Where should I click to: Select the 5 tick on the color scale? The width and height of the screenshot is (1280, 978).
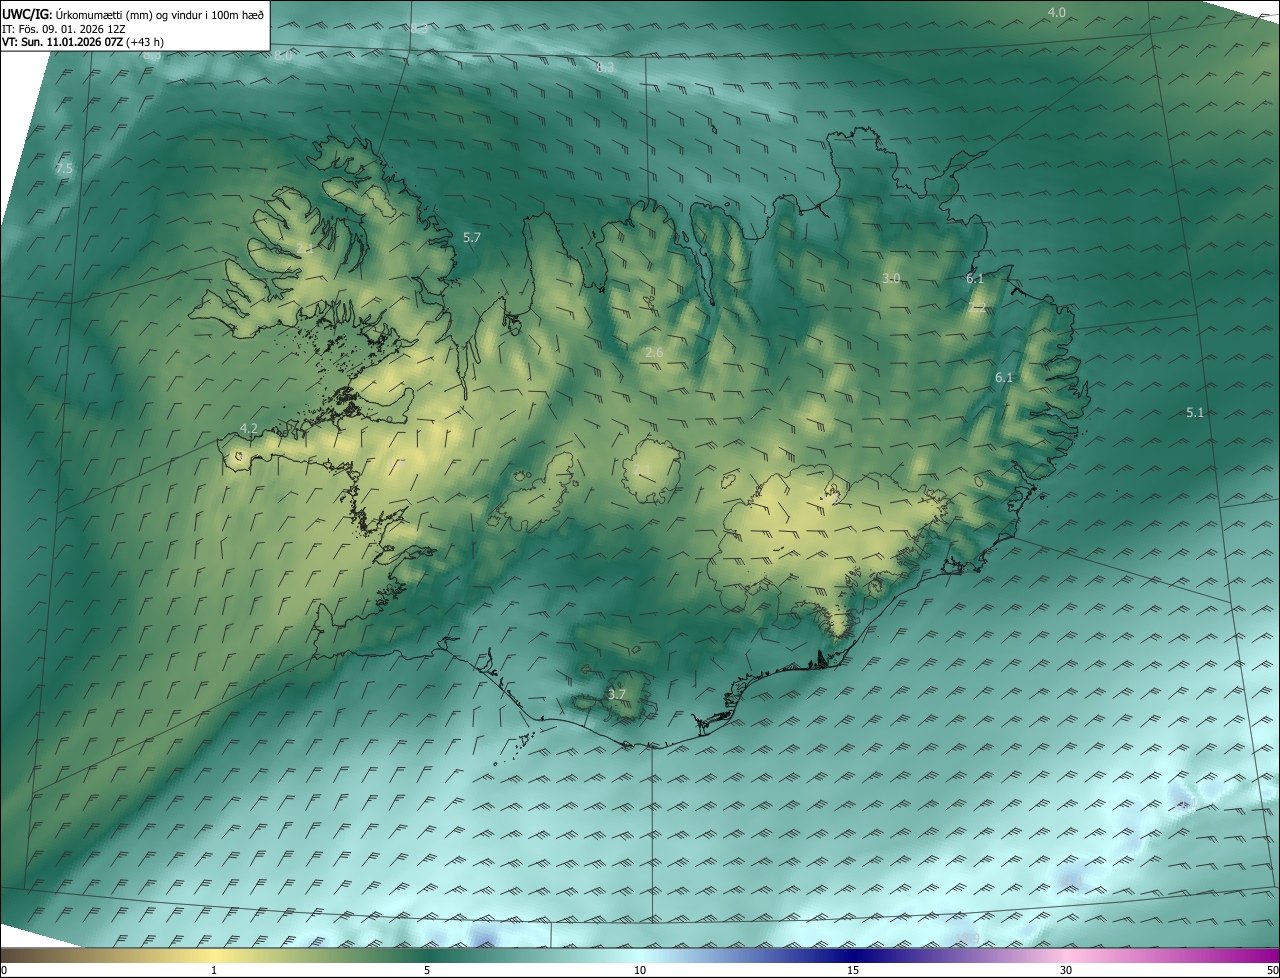pos(427,970)
